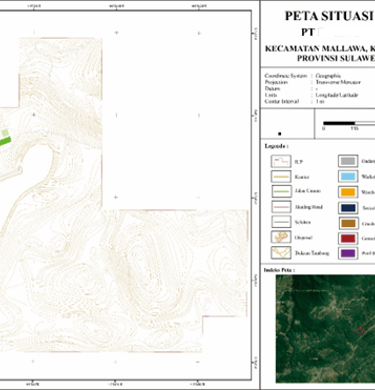Click the Disposal legend symbol

coord(281,237)
